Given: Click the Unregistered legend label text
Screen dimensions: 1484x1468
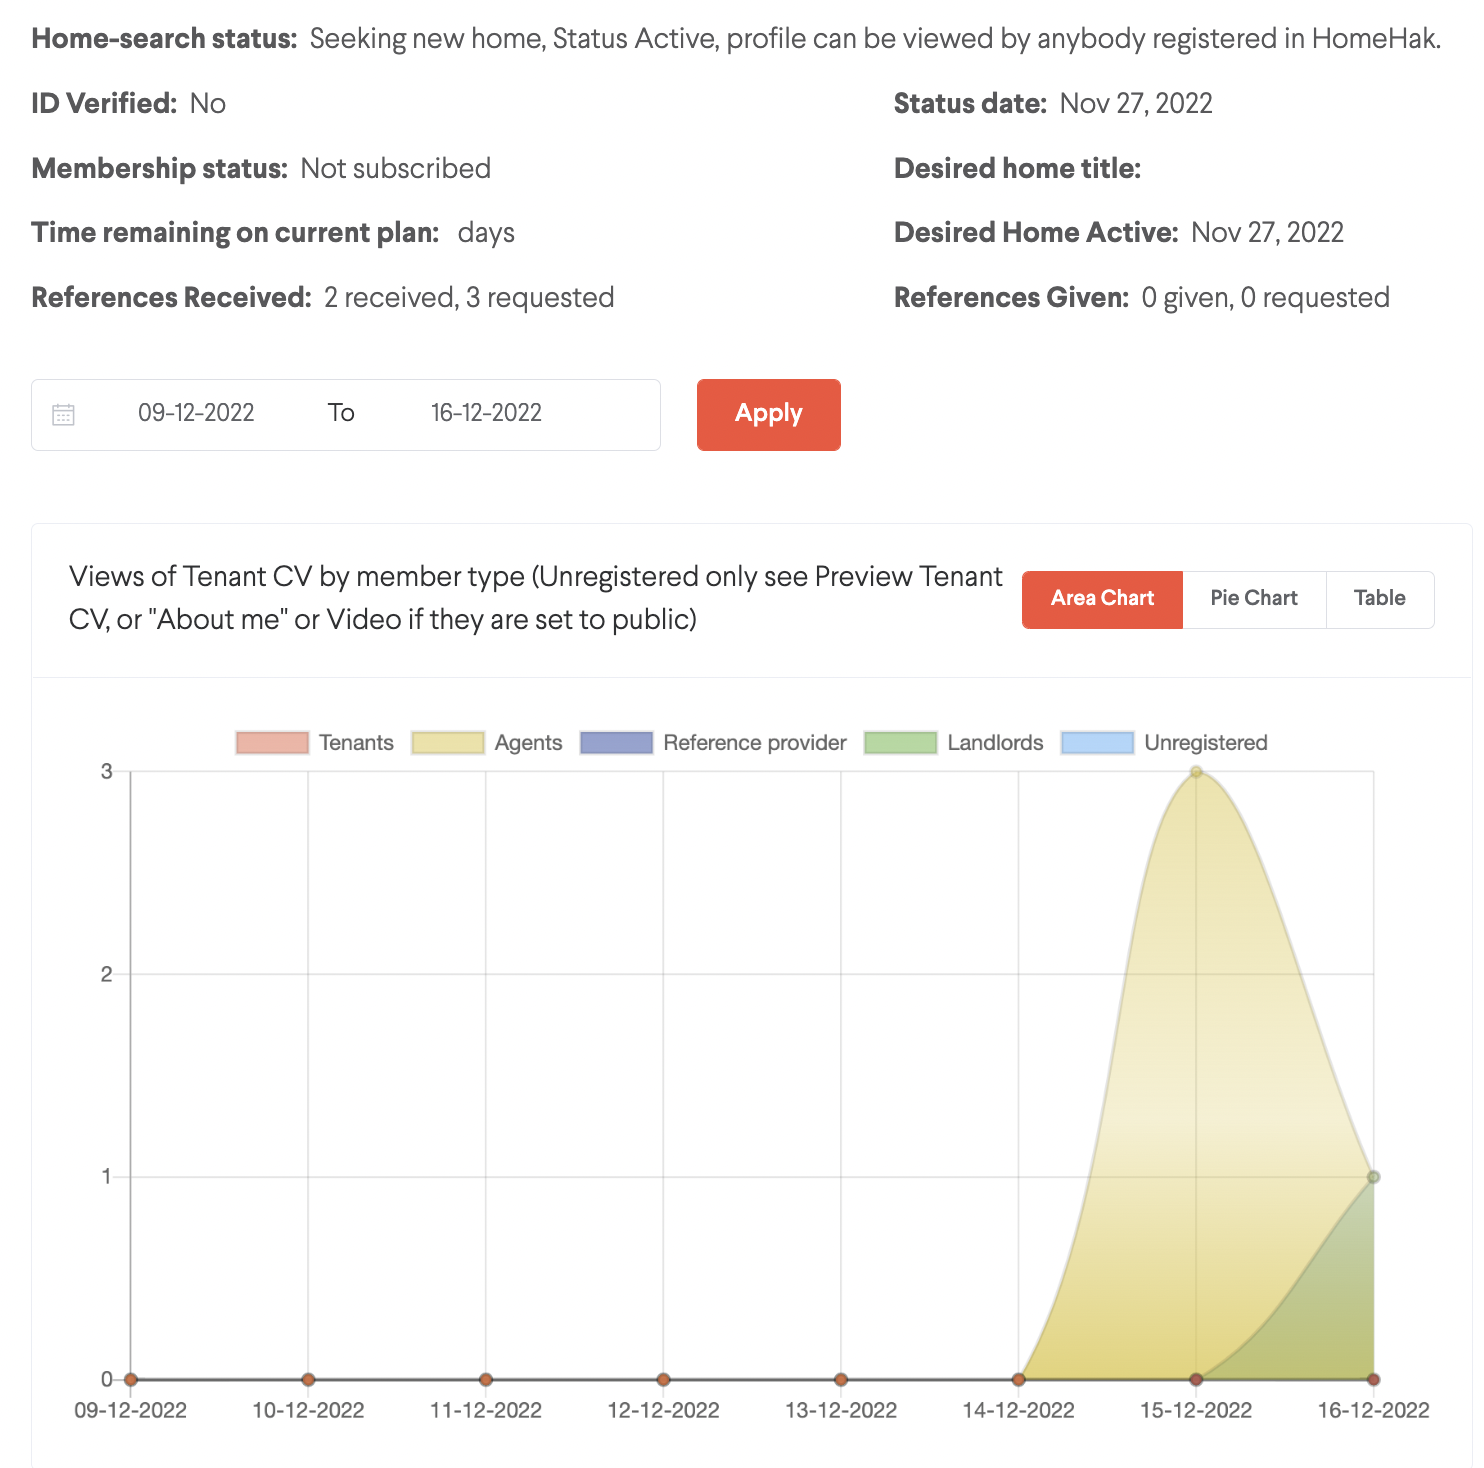Looking at the screenshot, I should coord(1206,743).
